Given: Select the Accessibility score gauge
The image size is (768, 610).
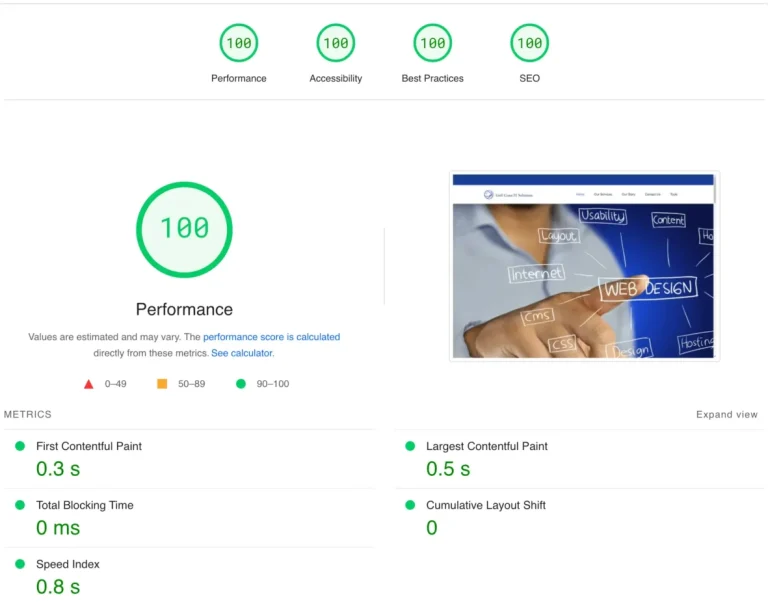Looking at the screenshot, I should coord(336,43).
